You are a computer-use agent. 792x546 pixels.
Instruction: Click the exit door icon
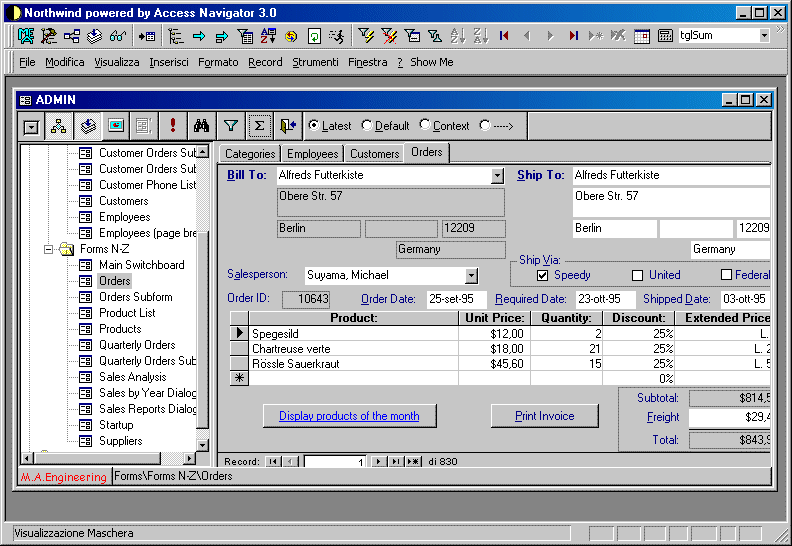point(288,126)
